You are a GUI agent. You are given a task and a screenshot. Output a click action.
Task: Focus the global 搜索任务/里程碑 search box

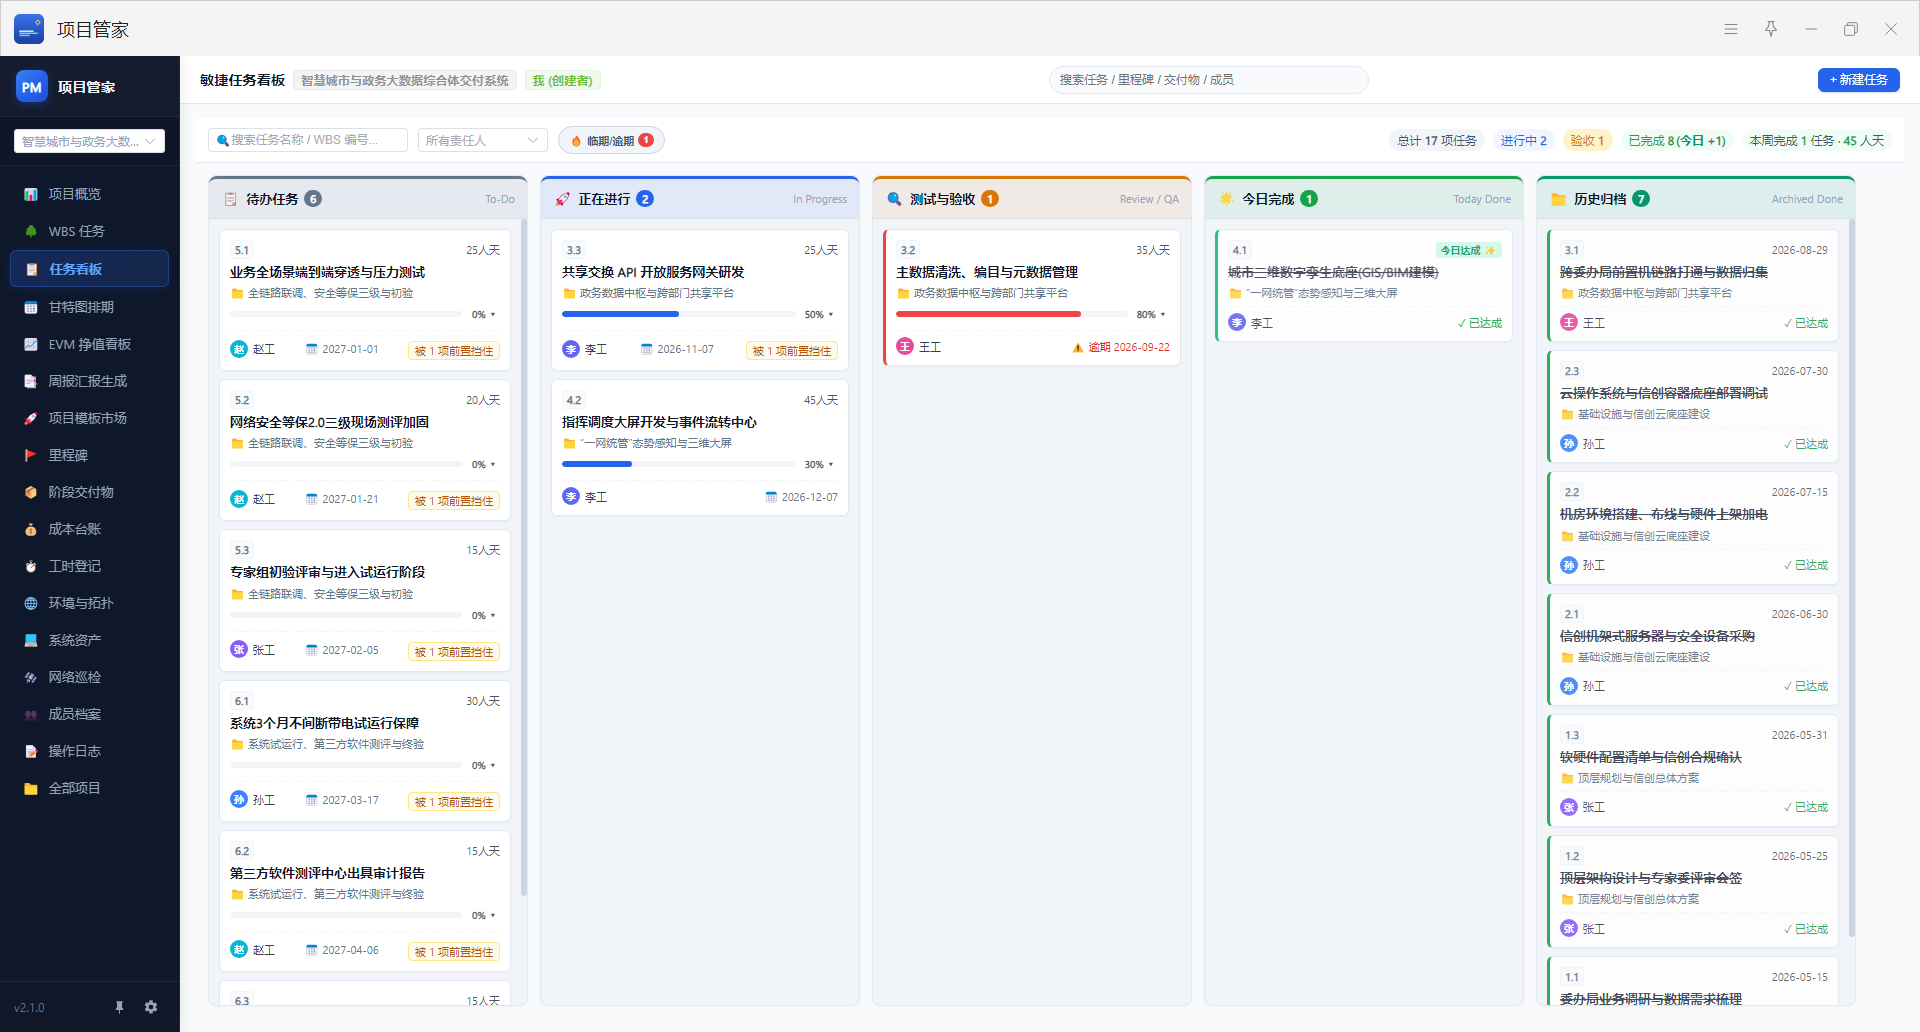pos(1208,80)
